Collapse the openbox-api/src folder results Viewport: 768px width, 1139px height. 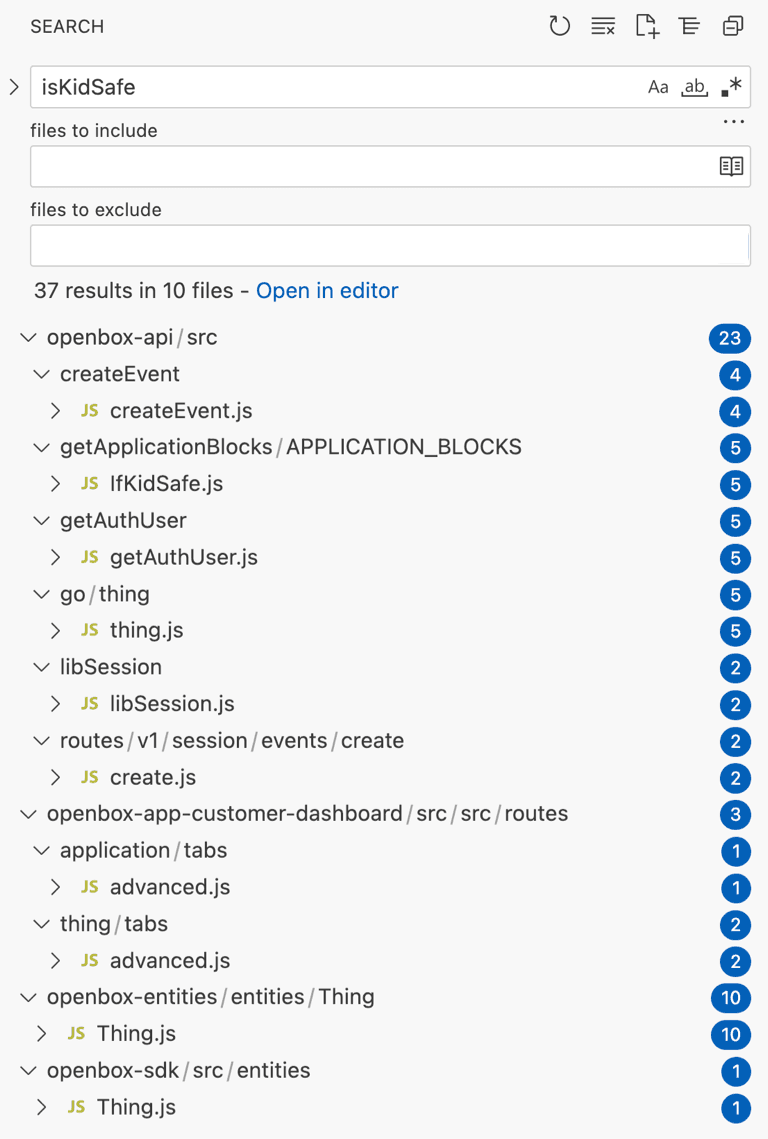click(28, 337)
